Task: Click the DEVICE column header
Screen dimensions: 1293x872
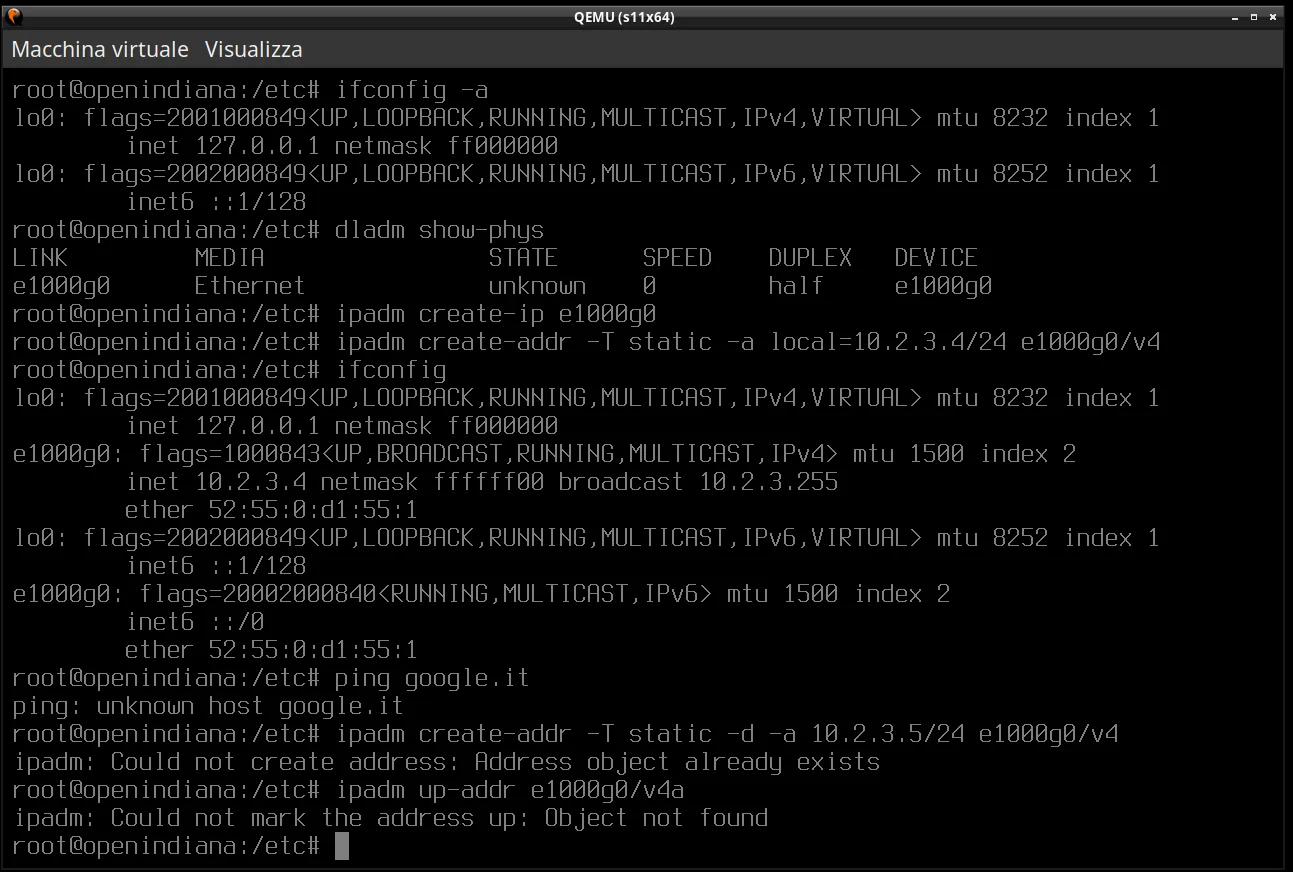Action: [936, 258]
